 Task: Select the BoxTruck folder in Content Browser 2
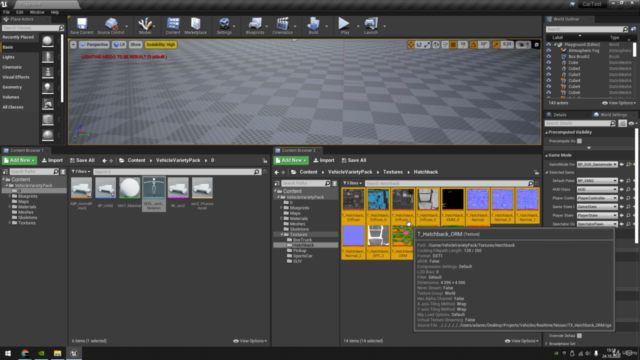[302, 240]
